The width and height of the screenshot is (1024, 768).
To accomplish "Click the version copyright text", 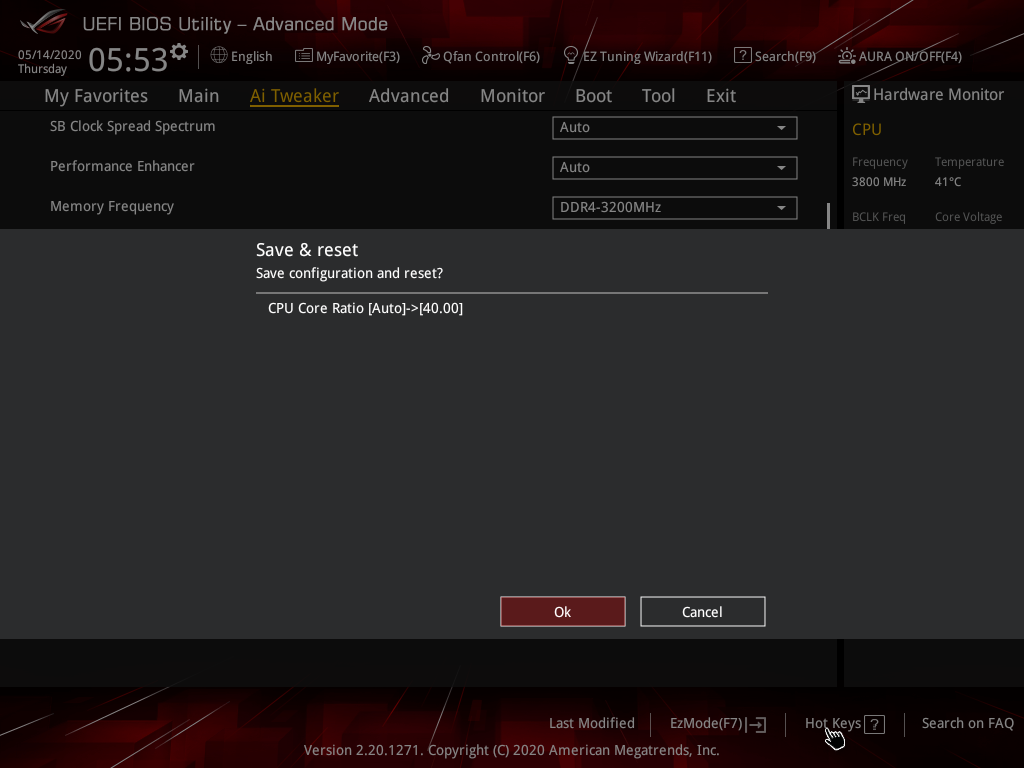I will 511,750.
